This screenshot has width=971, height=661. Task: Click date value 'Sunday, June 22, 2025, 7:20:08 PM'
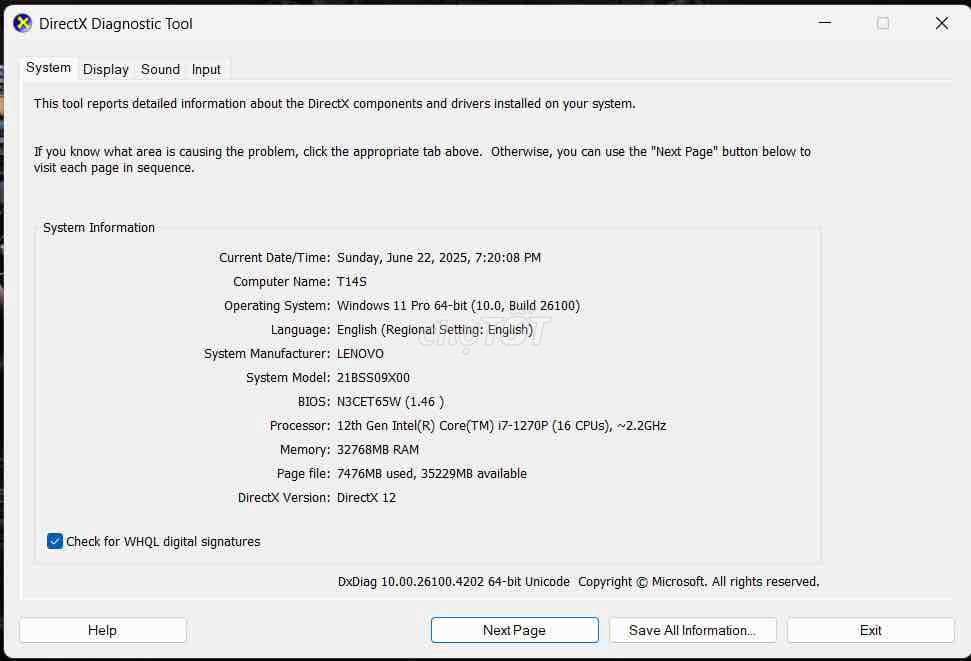click(x=439, y=257)
